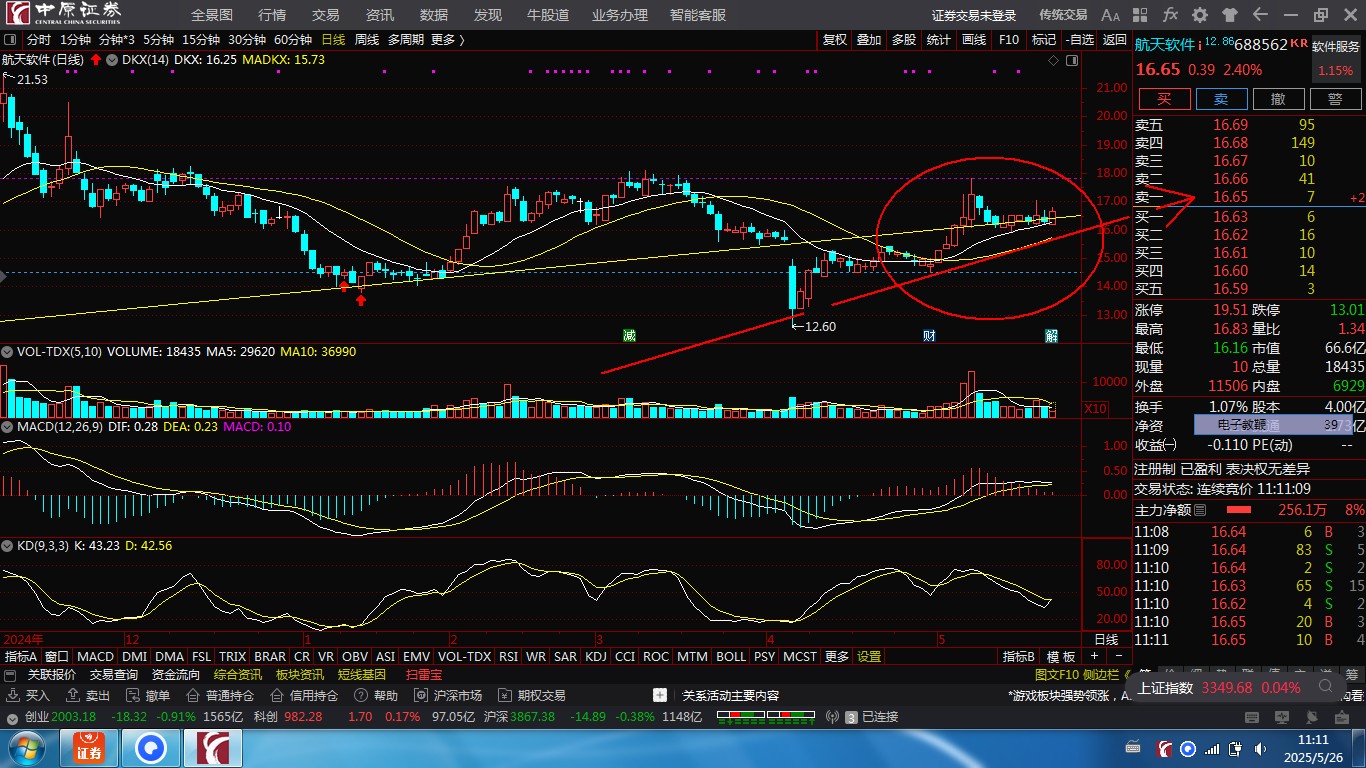This screenshot has height=768, width=1366.
Task: Click the 卖出 sell icon in bottom toolbar
Action: (x=73, y=695)
